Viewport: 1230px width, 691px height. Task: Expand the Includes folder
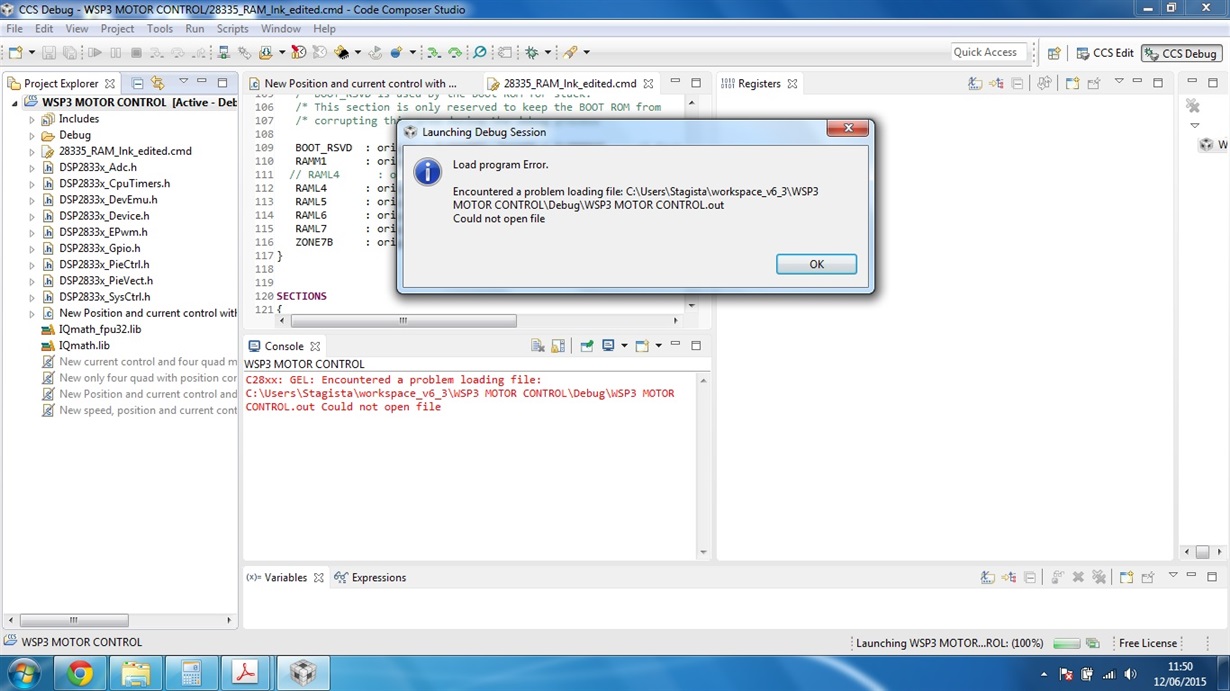point(32,119)
